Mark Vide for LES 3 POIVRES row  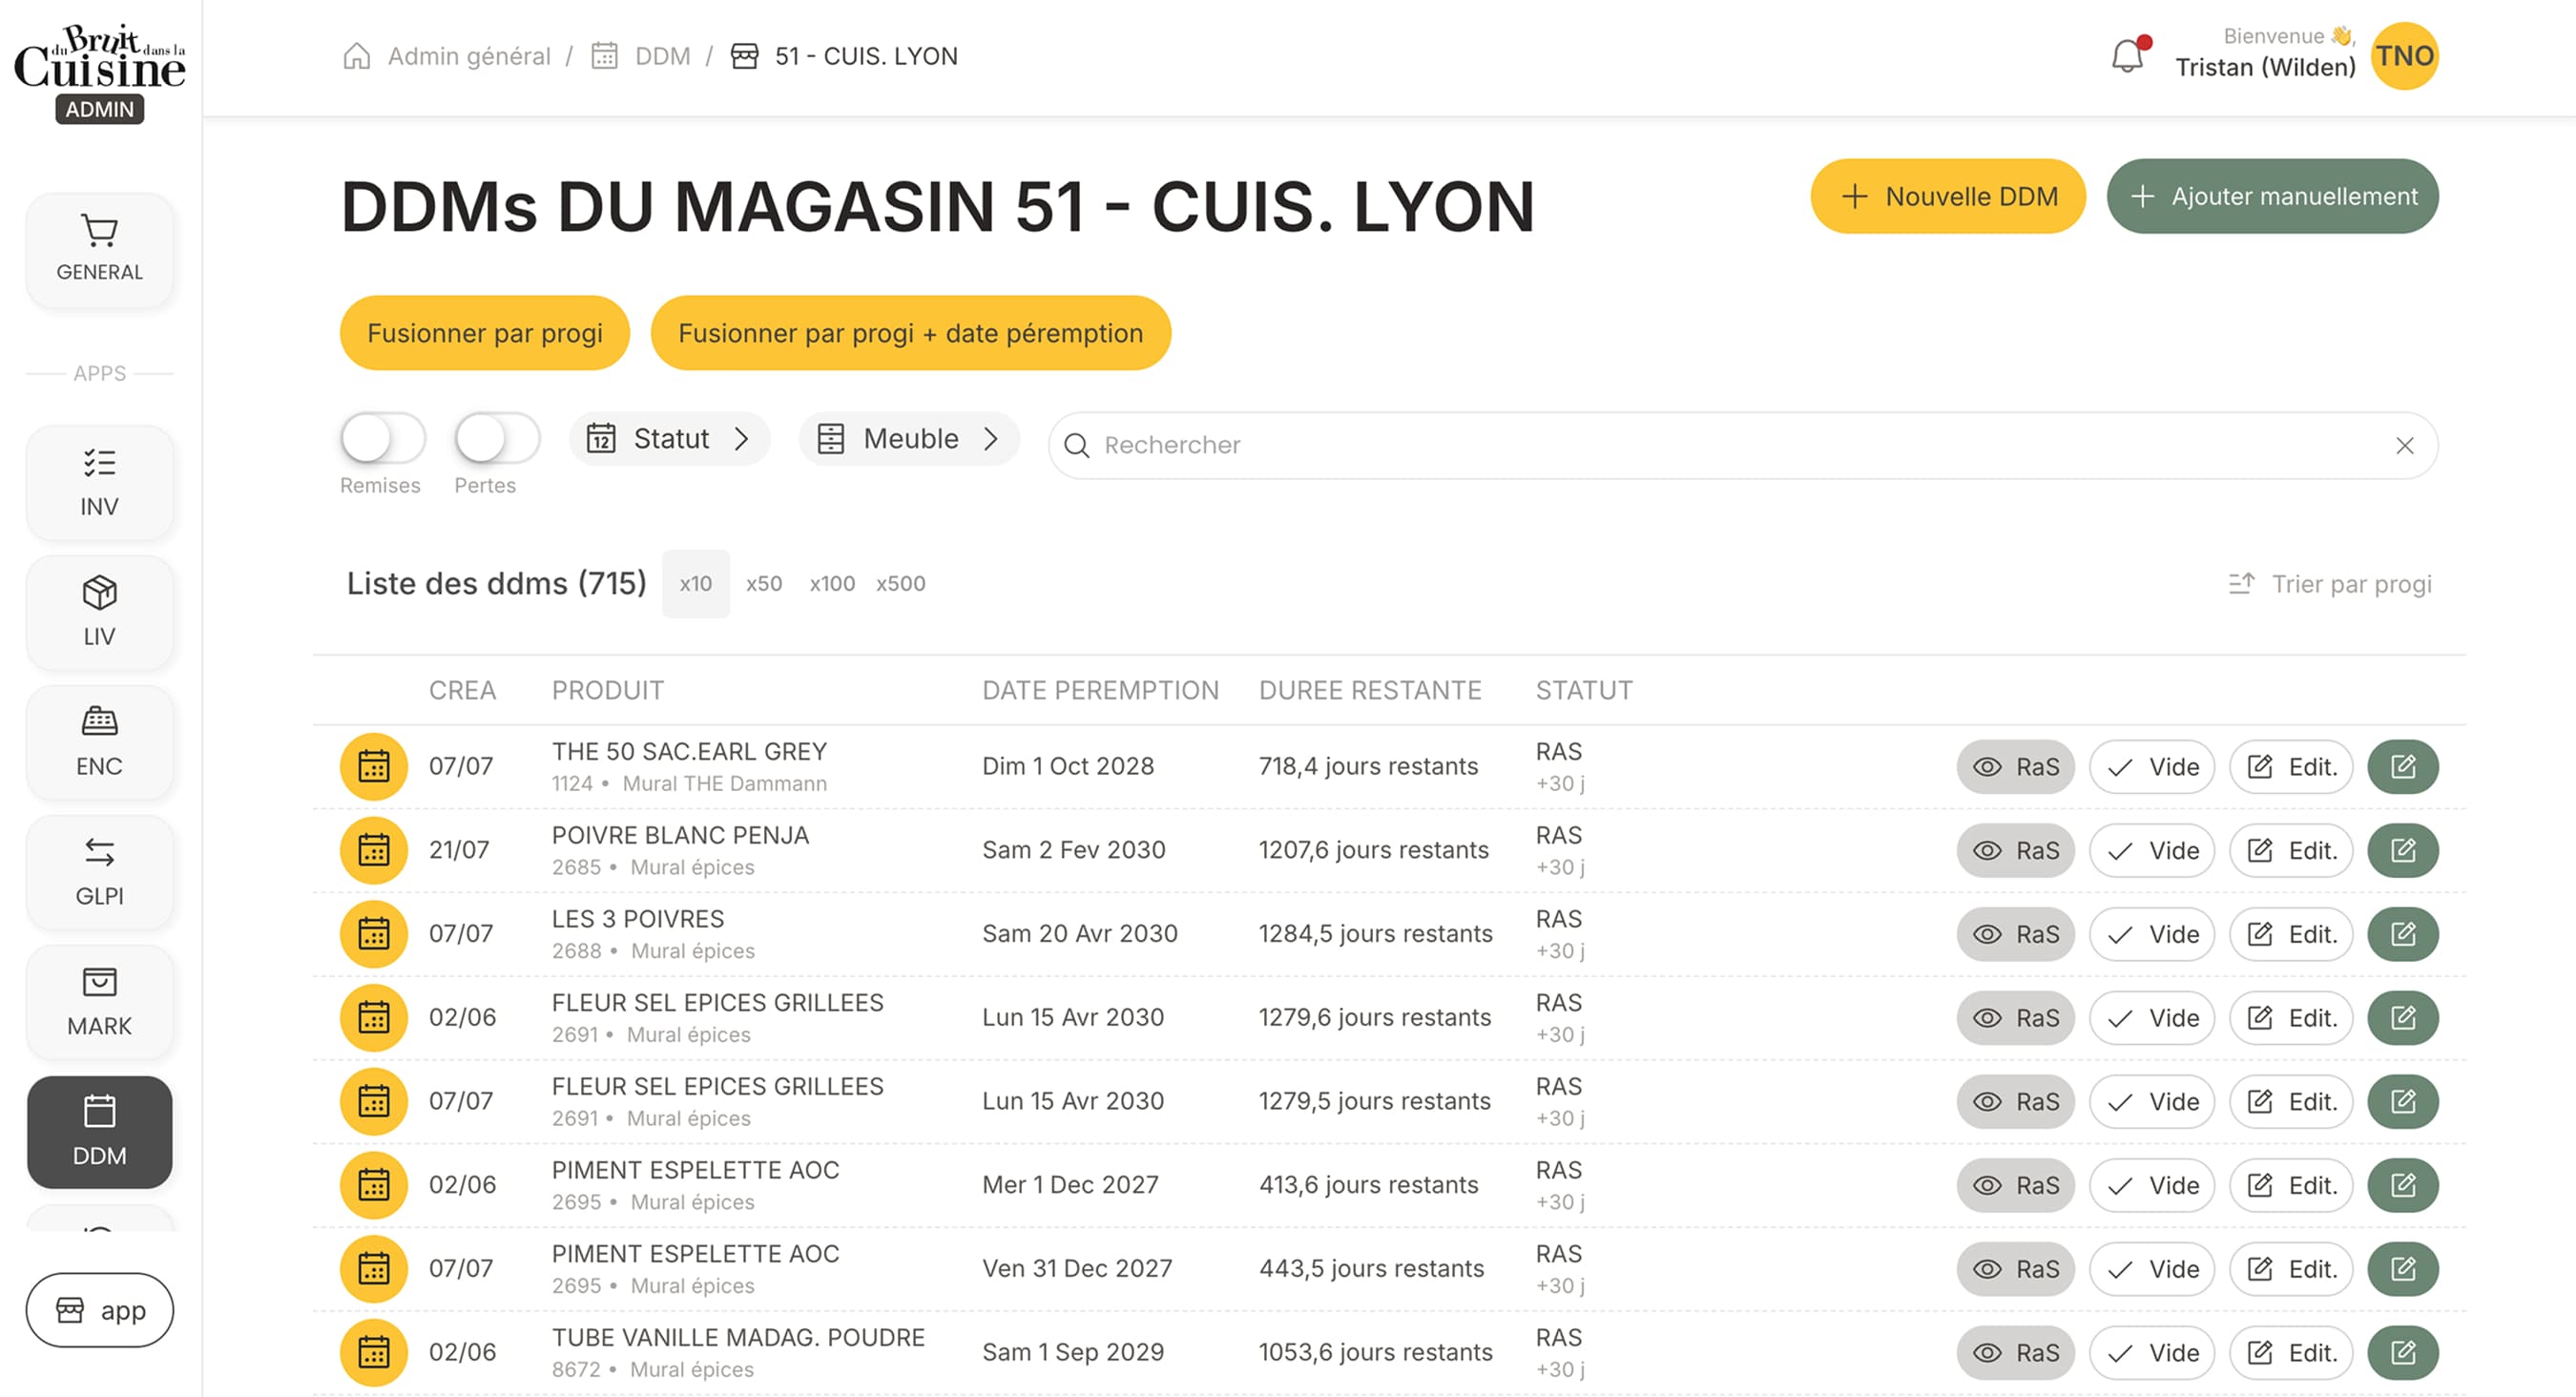[x=2152, y=934]
